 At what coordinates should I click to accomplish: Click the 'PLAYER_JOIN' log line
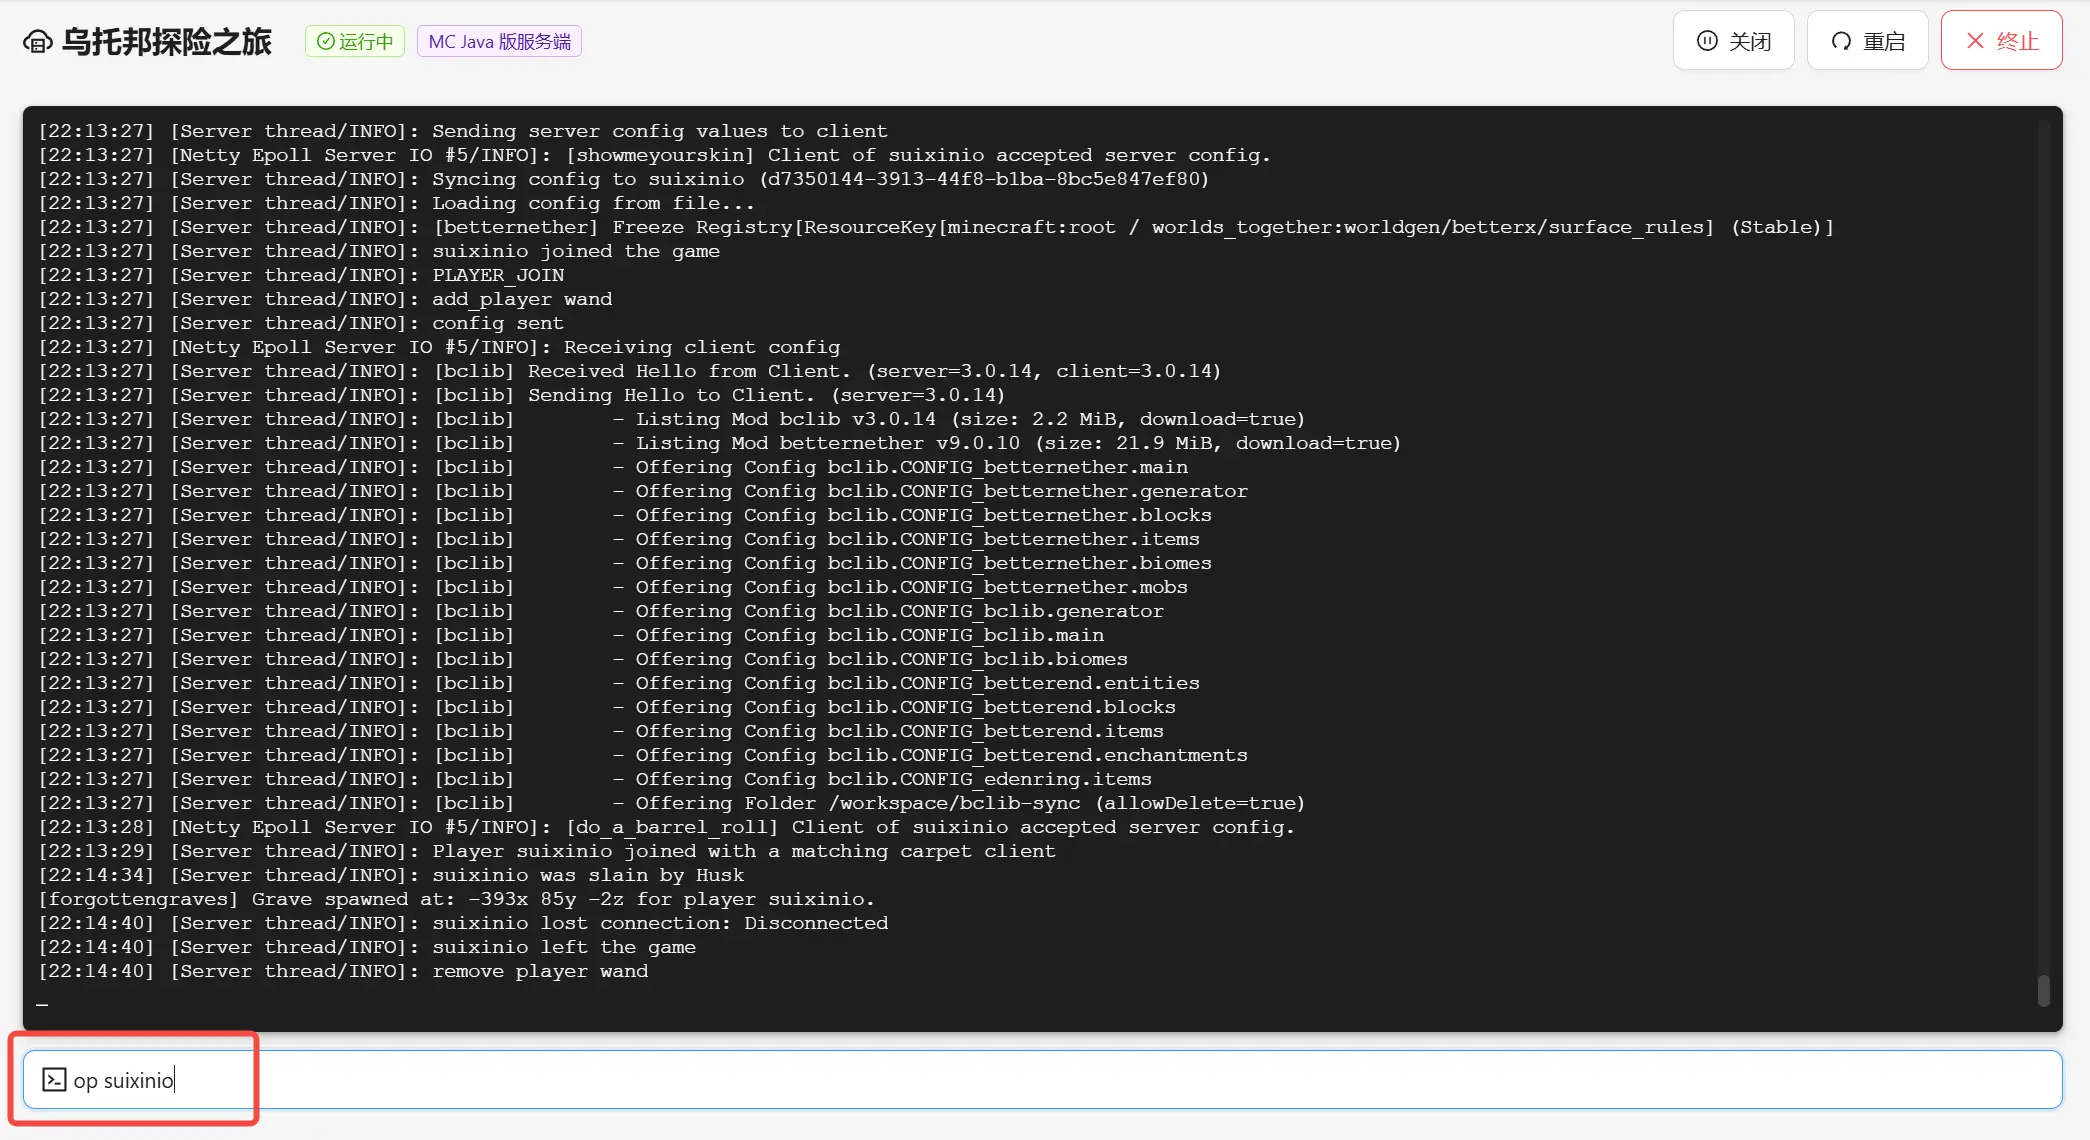pyautogui.click(x=301, y=275)
